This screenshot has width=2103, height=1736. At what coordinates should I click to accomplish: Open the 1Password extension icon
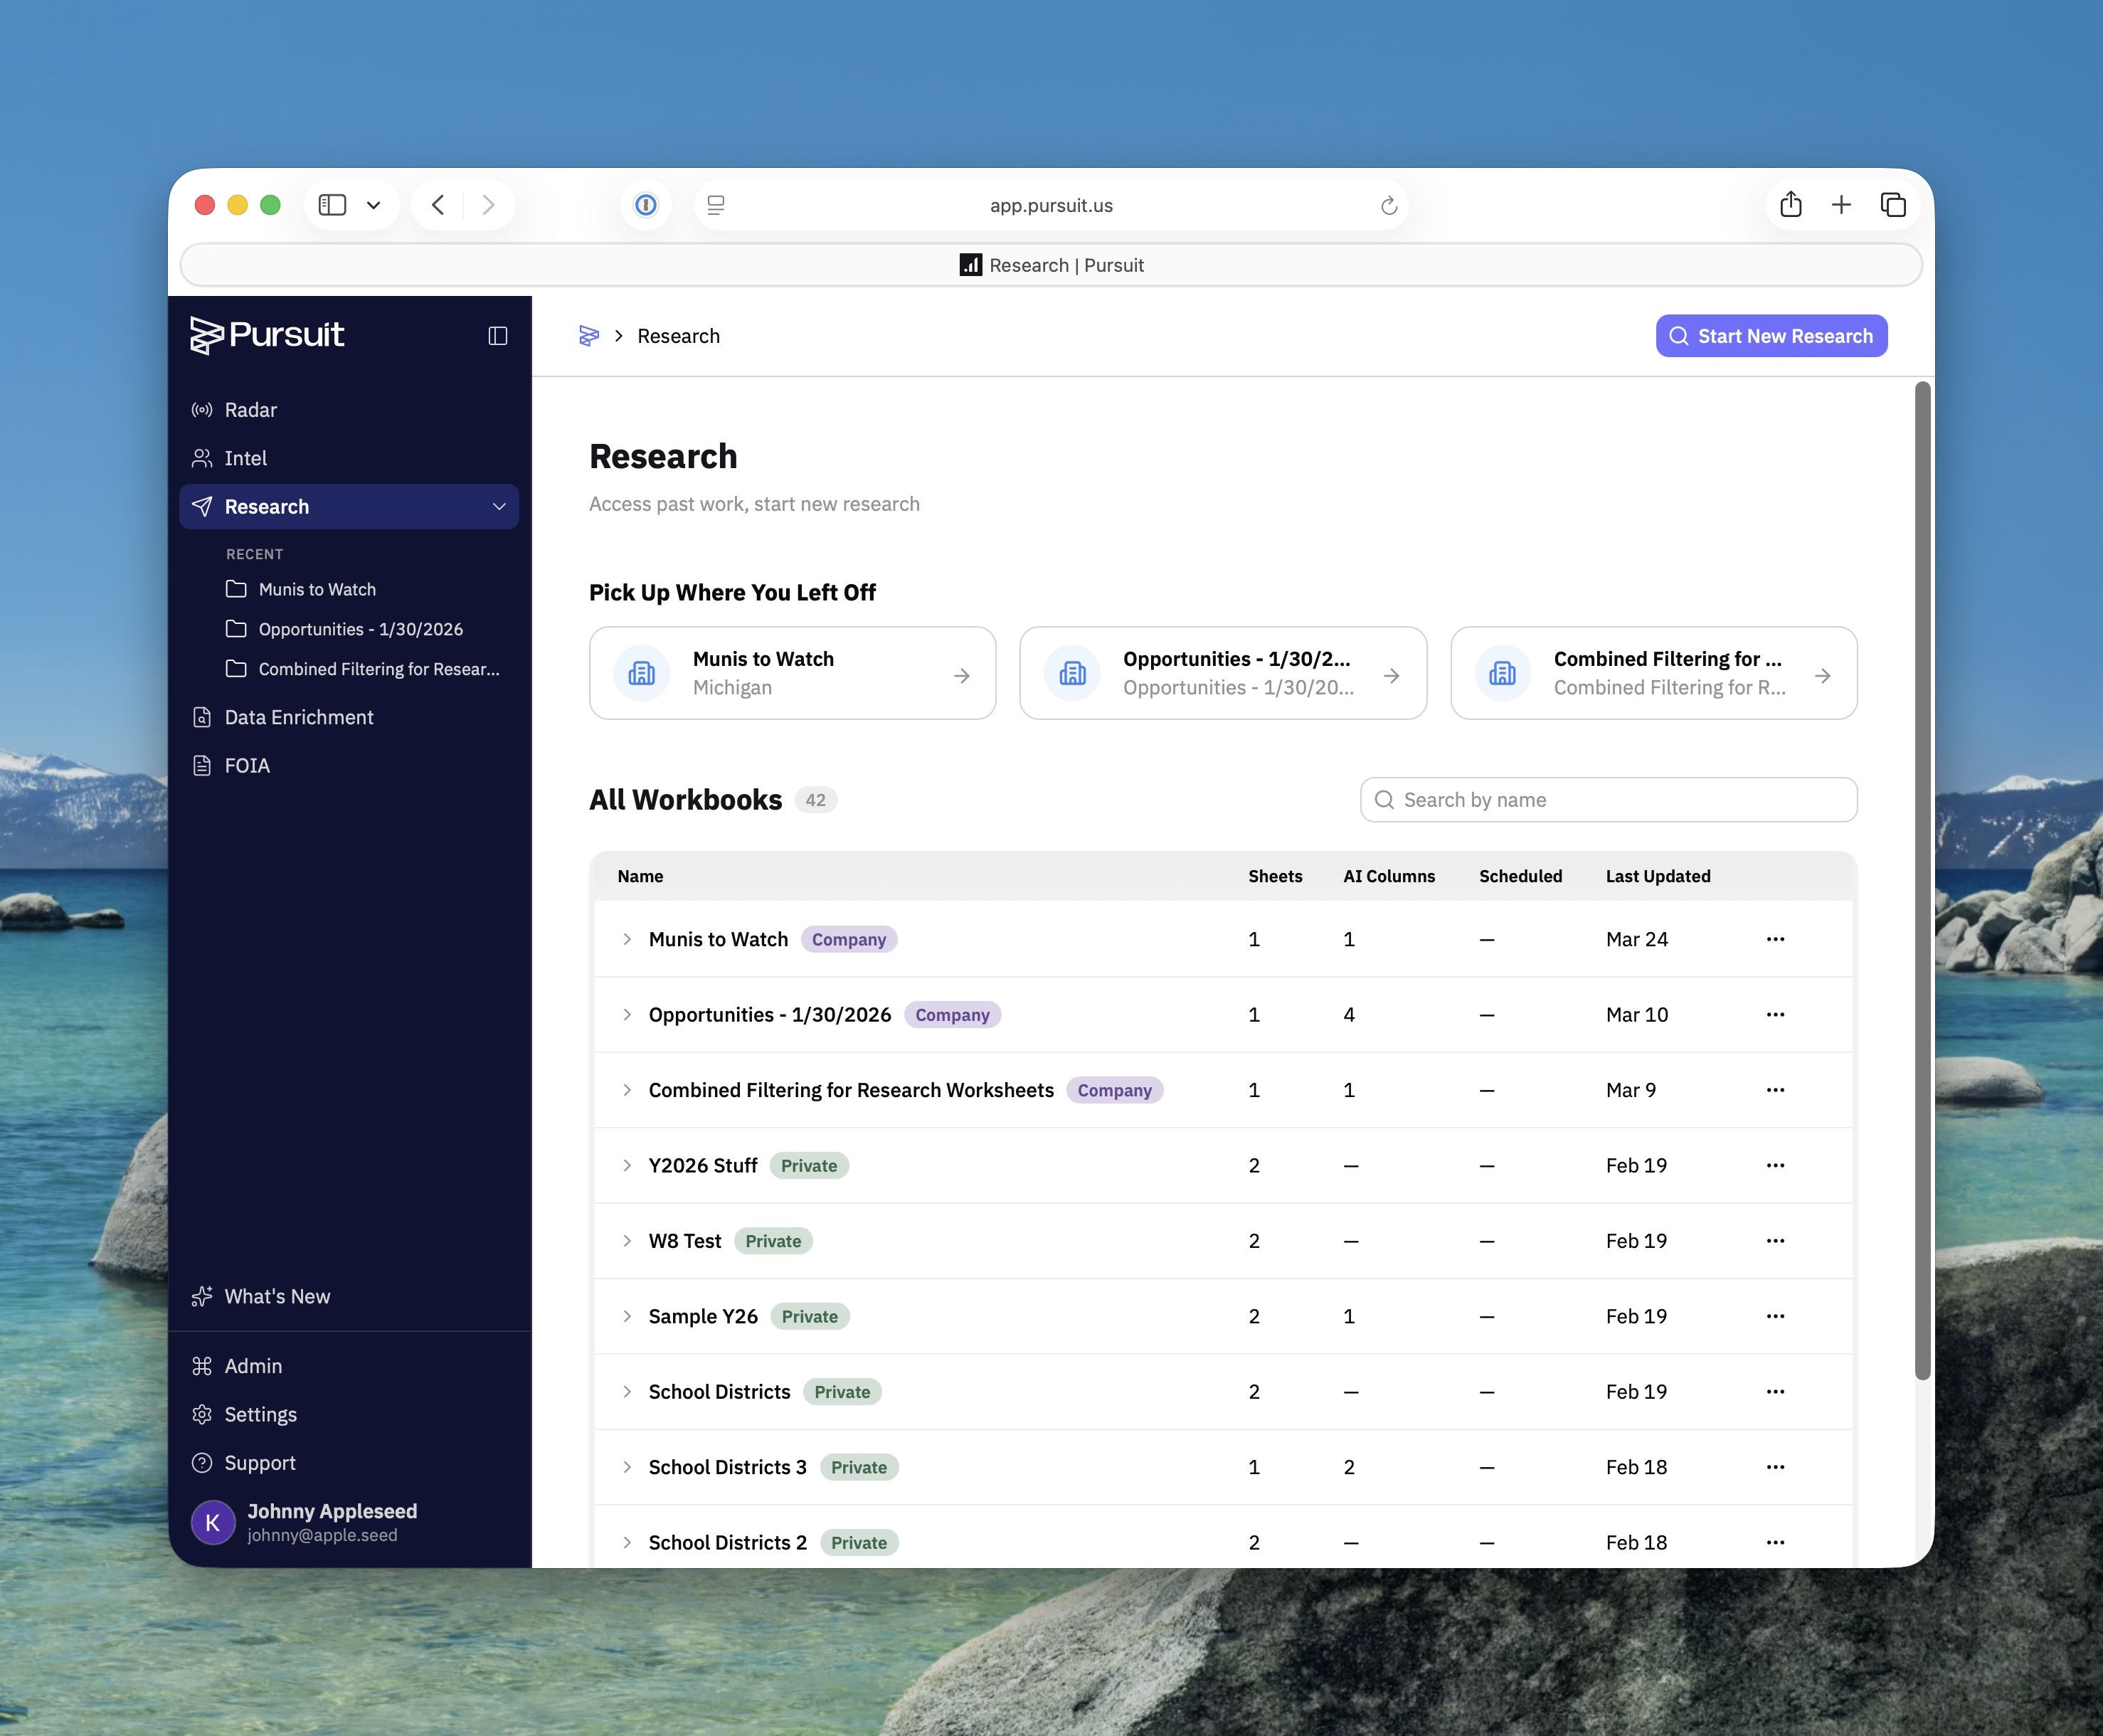click(x=646, y=205)
